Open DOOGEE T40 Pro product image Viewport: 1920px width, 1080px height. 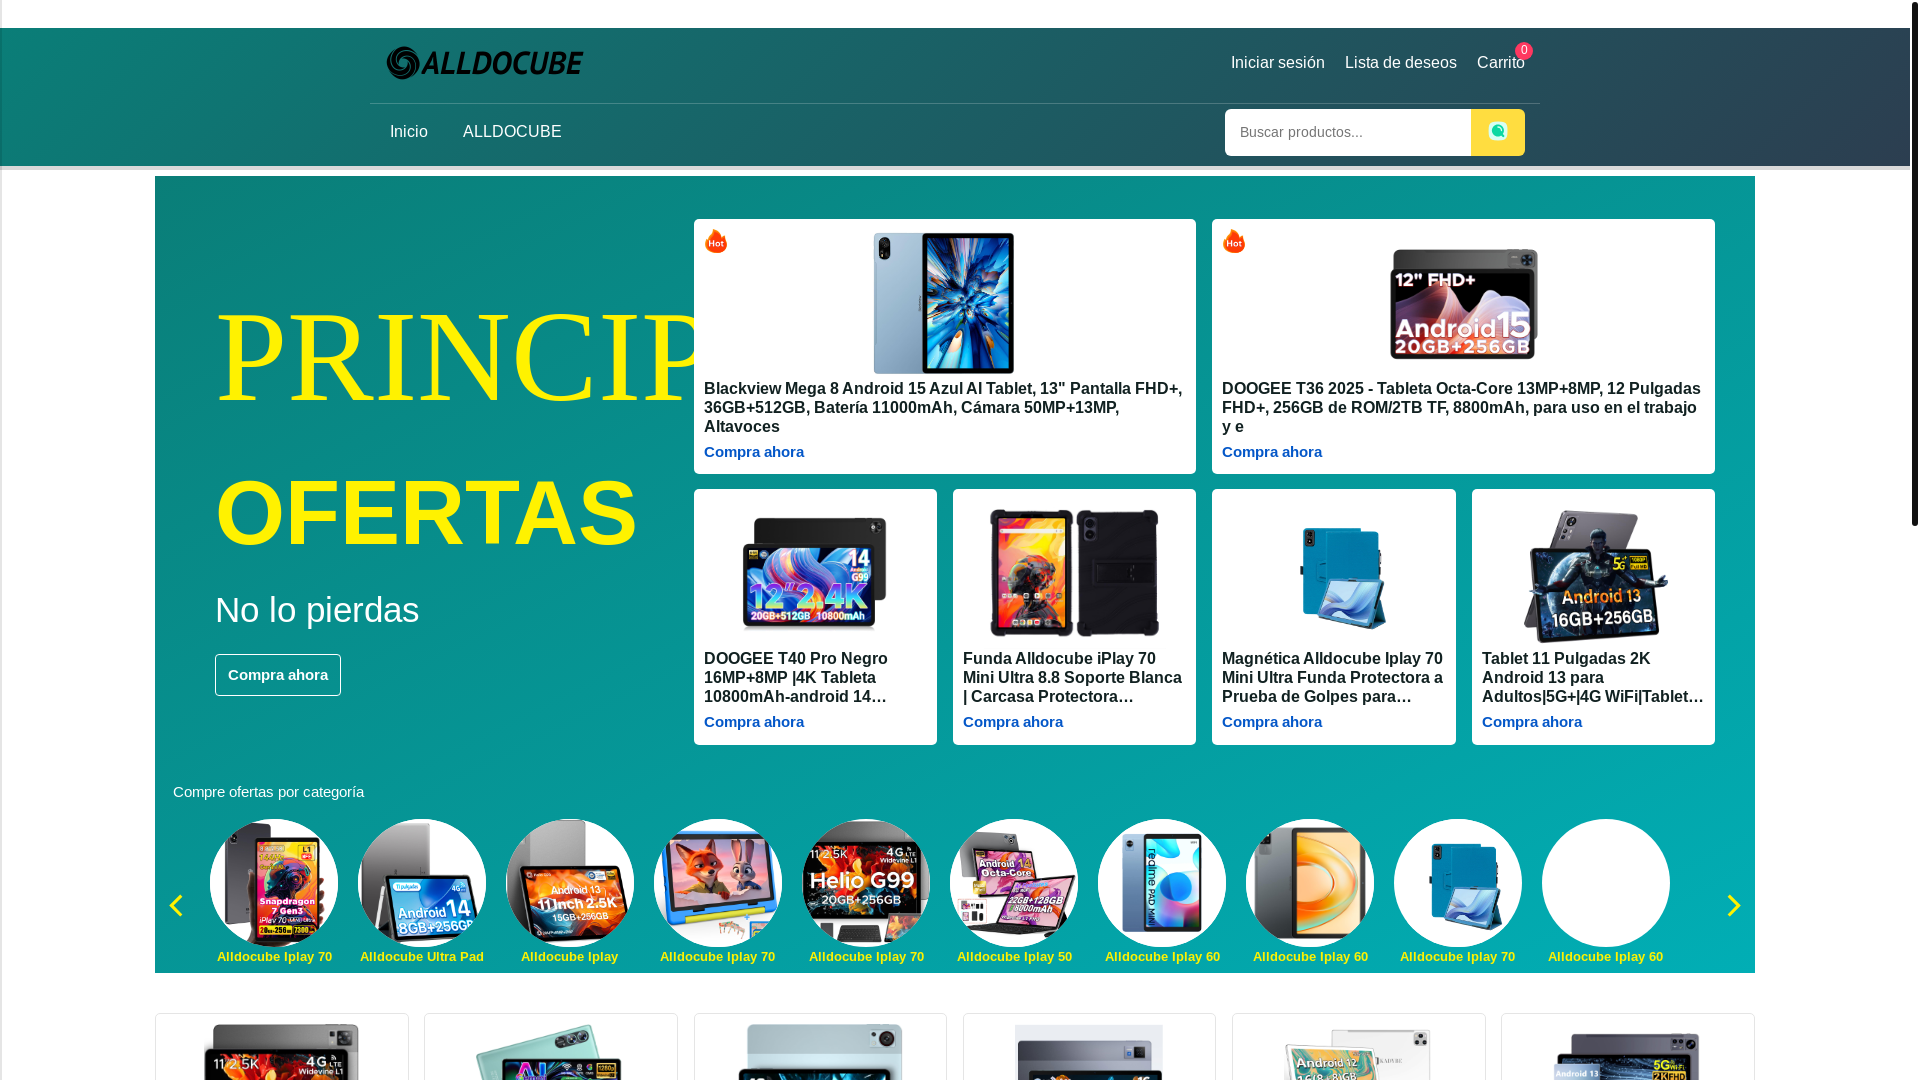815,574
